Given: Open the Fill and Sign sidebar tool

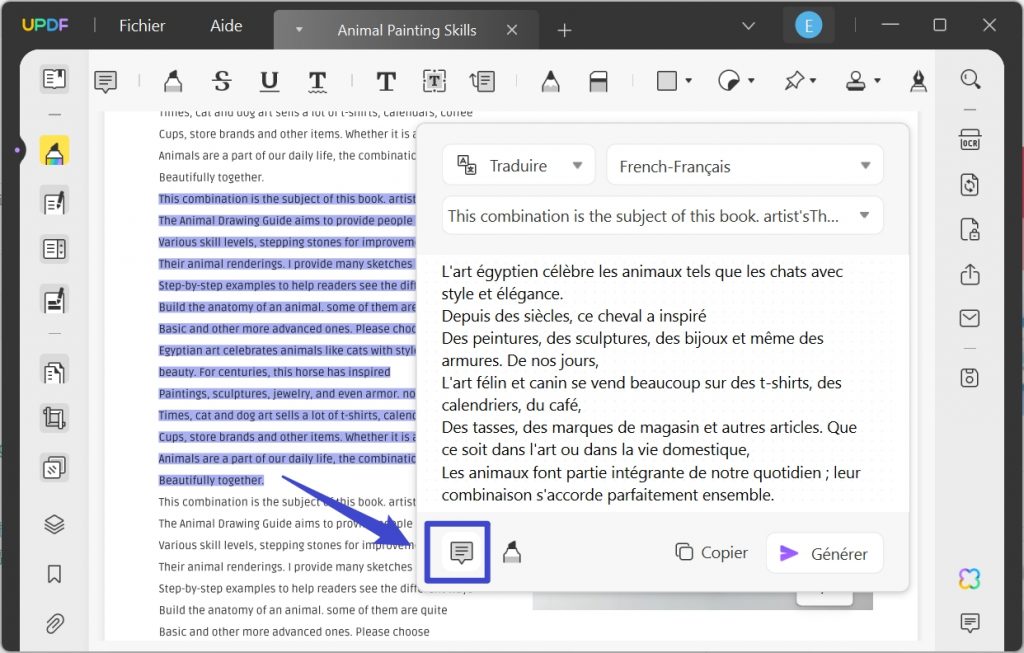Looking at the screenshot, I should (54, 301).
